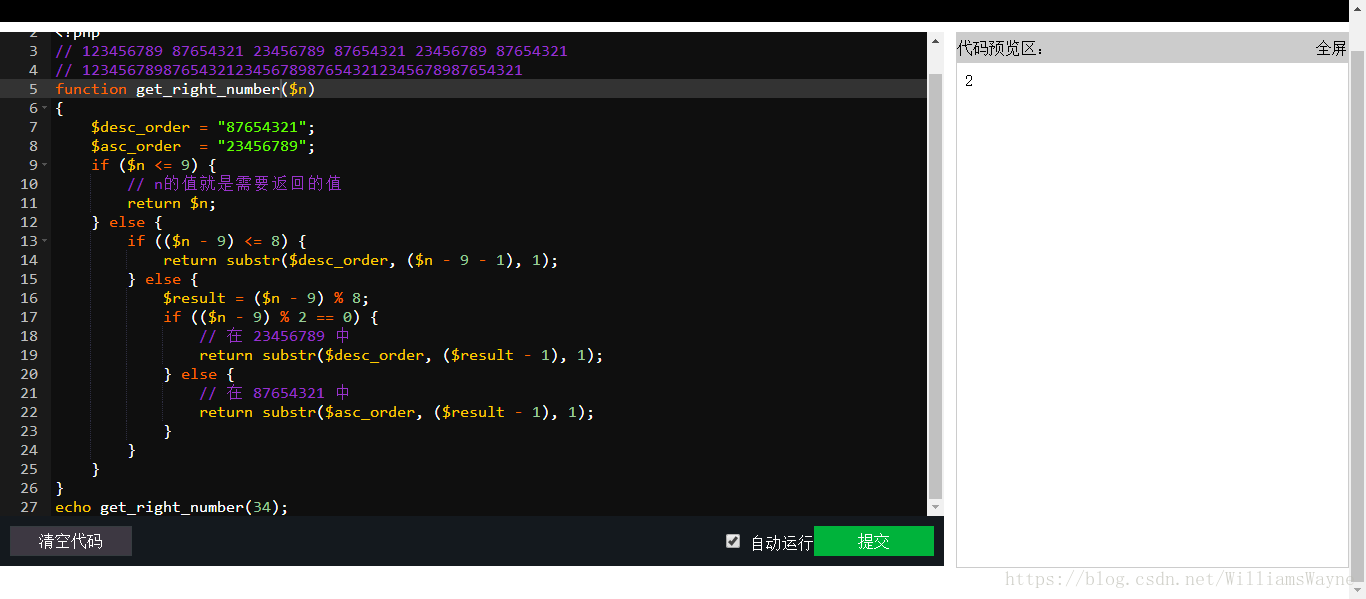Image resolution: width=1366 pixels, height=599 pixels.
Task: Click line number 27 in the gutter
Action: (x=29, y=507)
